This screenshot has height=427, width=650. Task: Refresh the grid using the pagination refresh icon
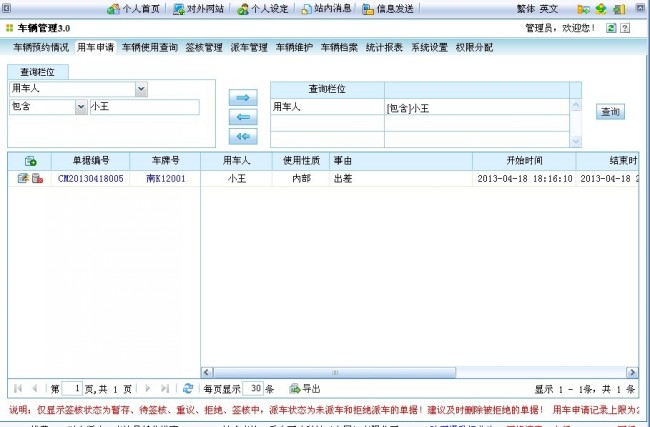pos(187,388)
